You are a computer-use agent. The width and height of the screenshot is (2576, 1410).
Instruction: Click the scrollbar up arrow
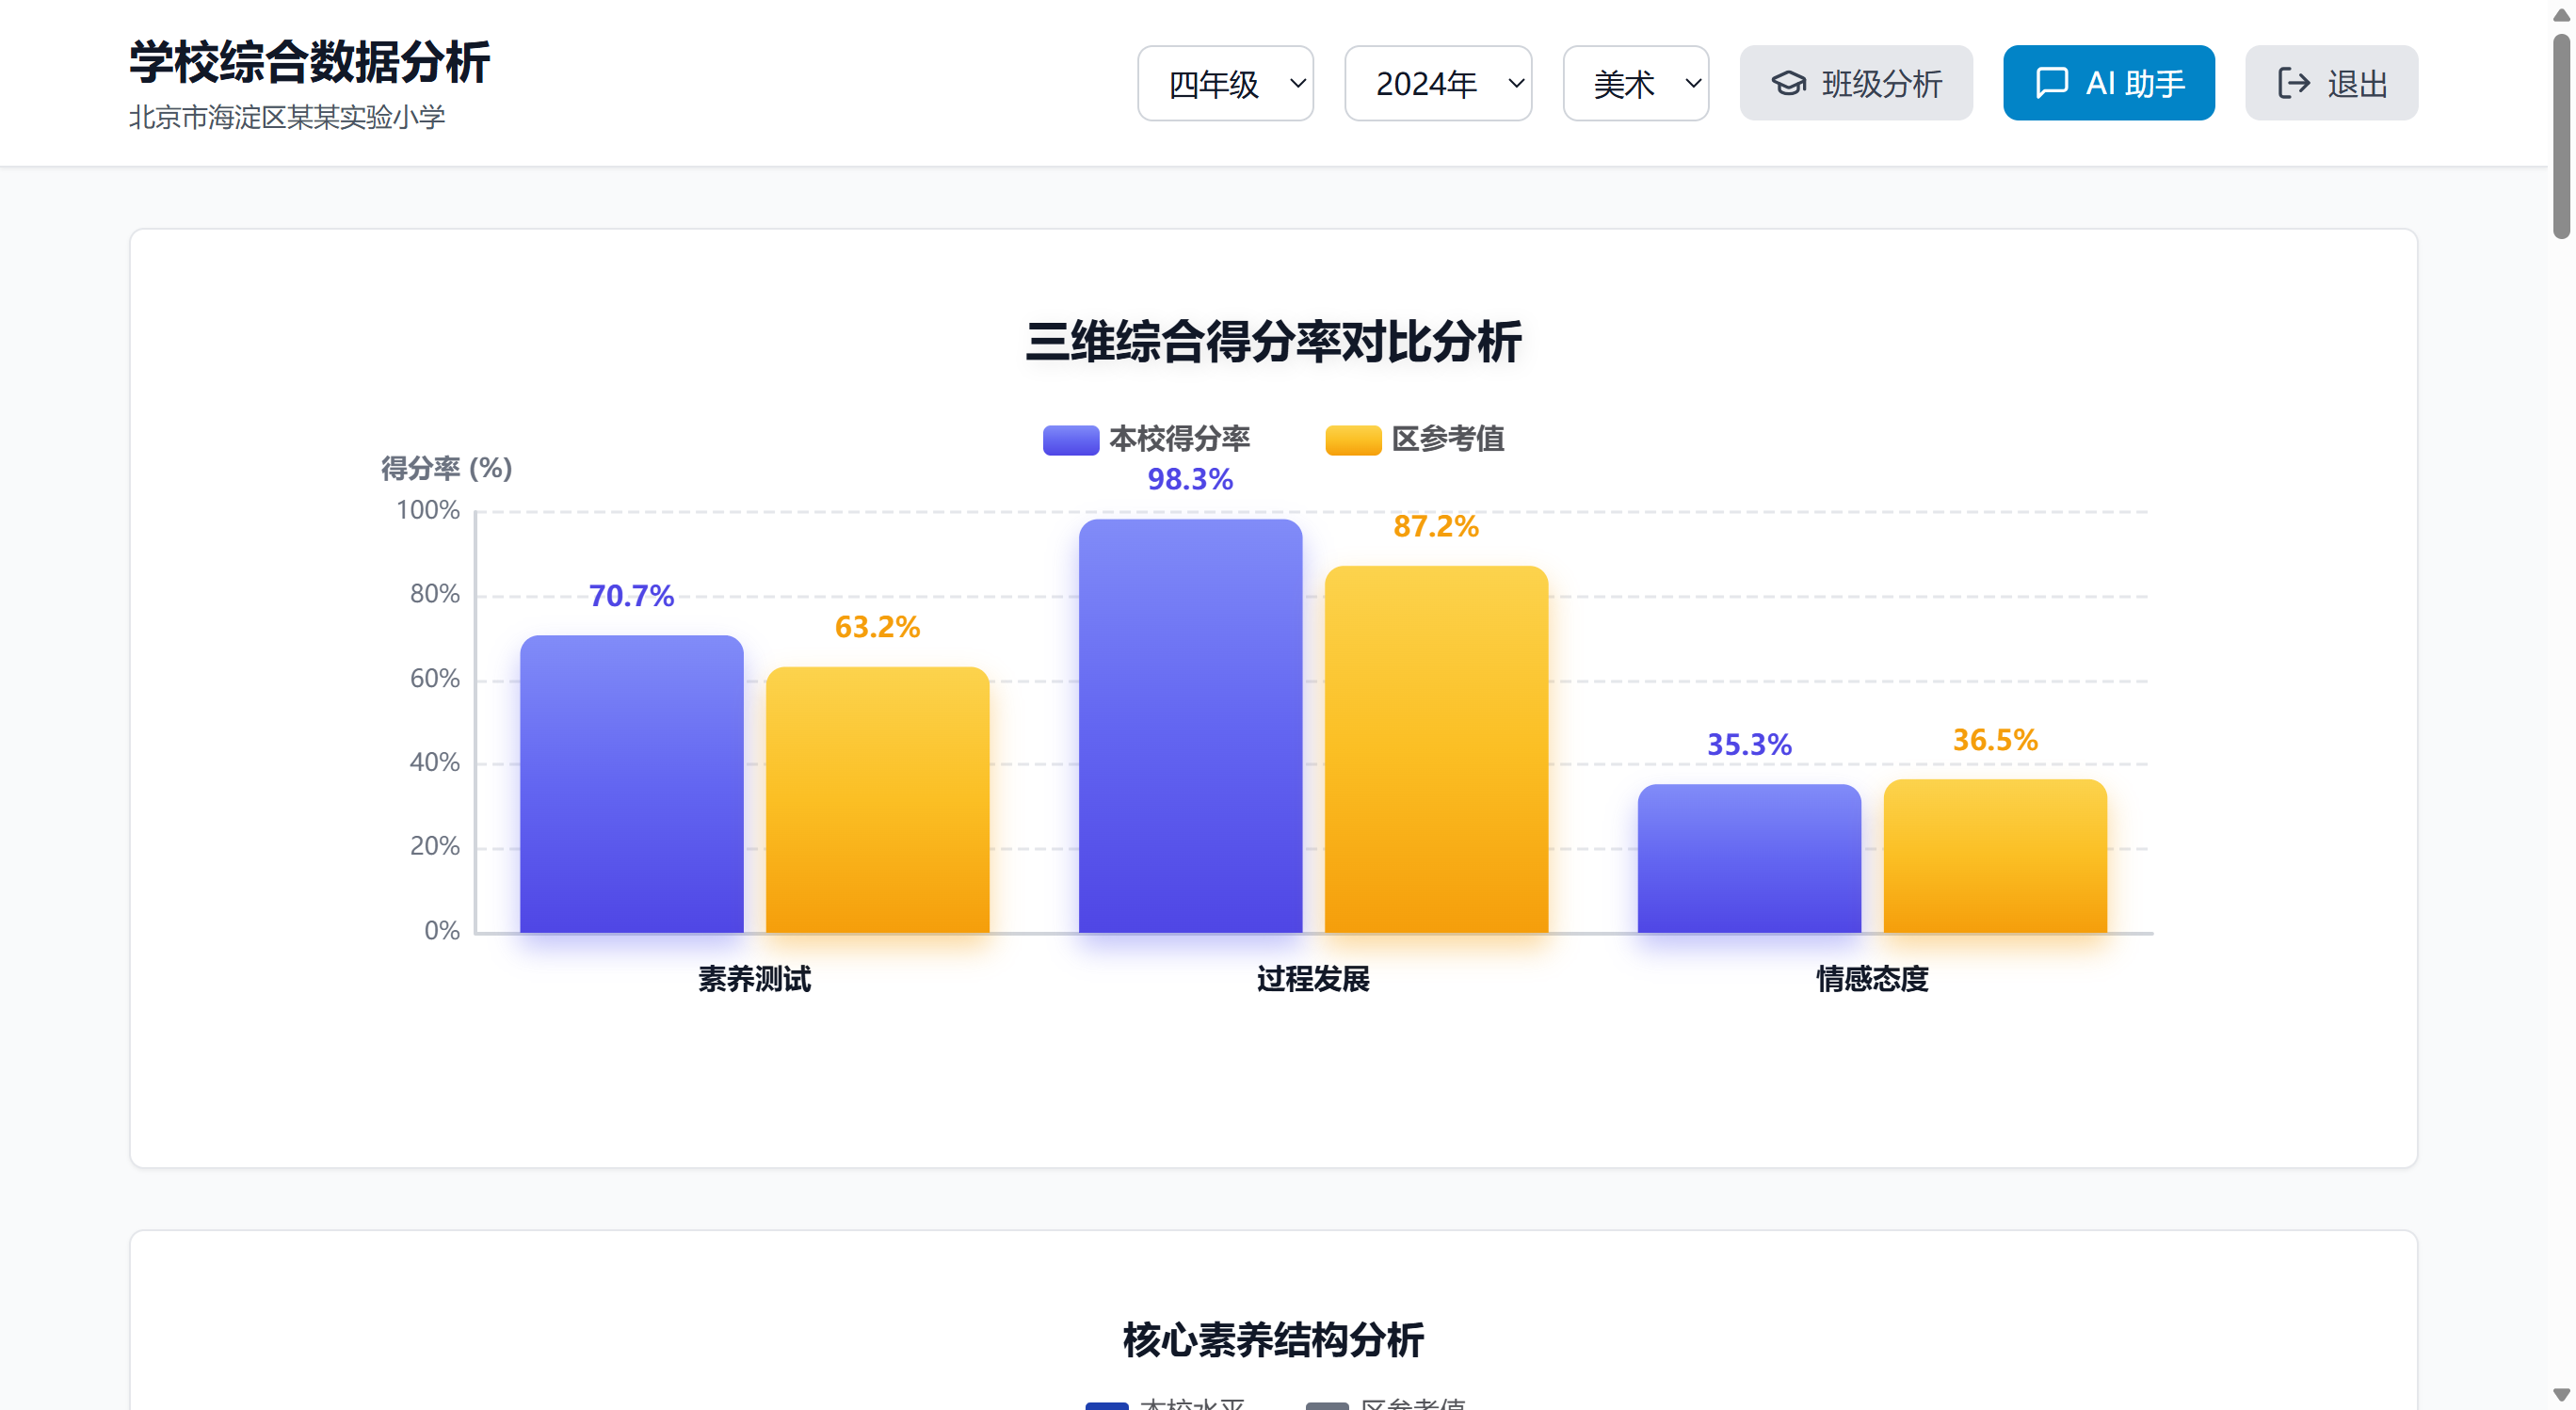pos(2561,14)
